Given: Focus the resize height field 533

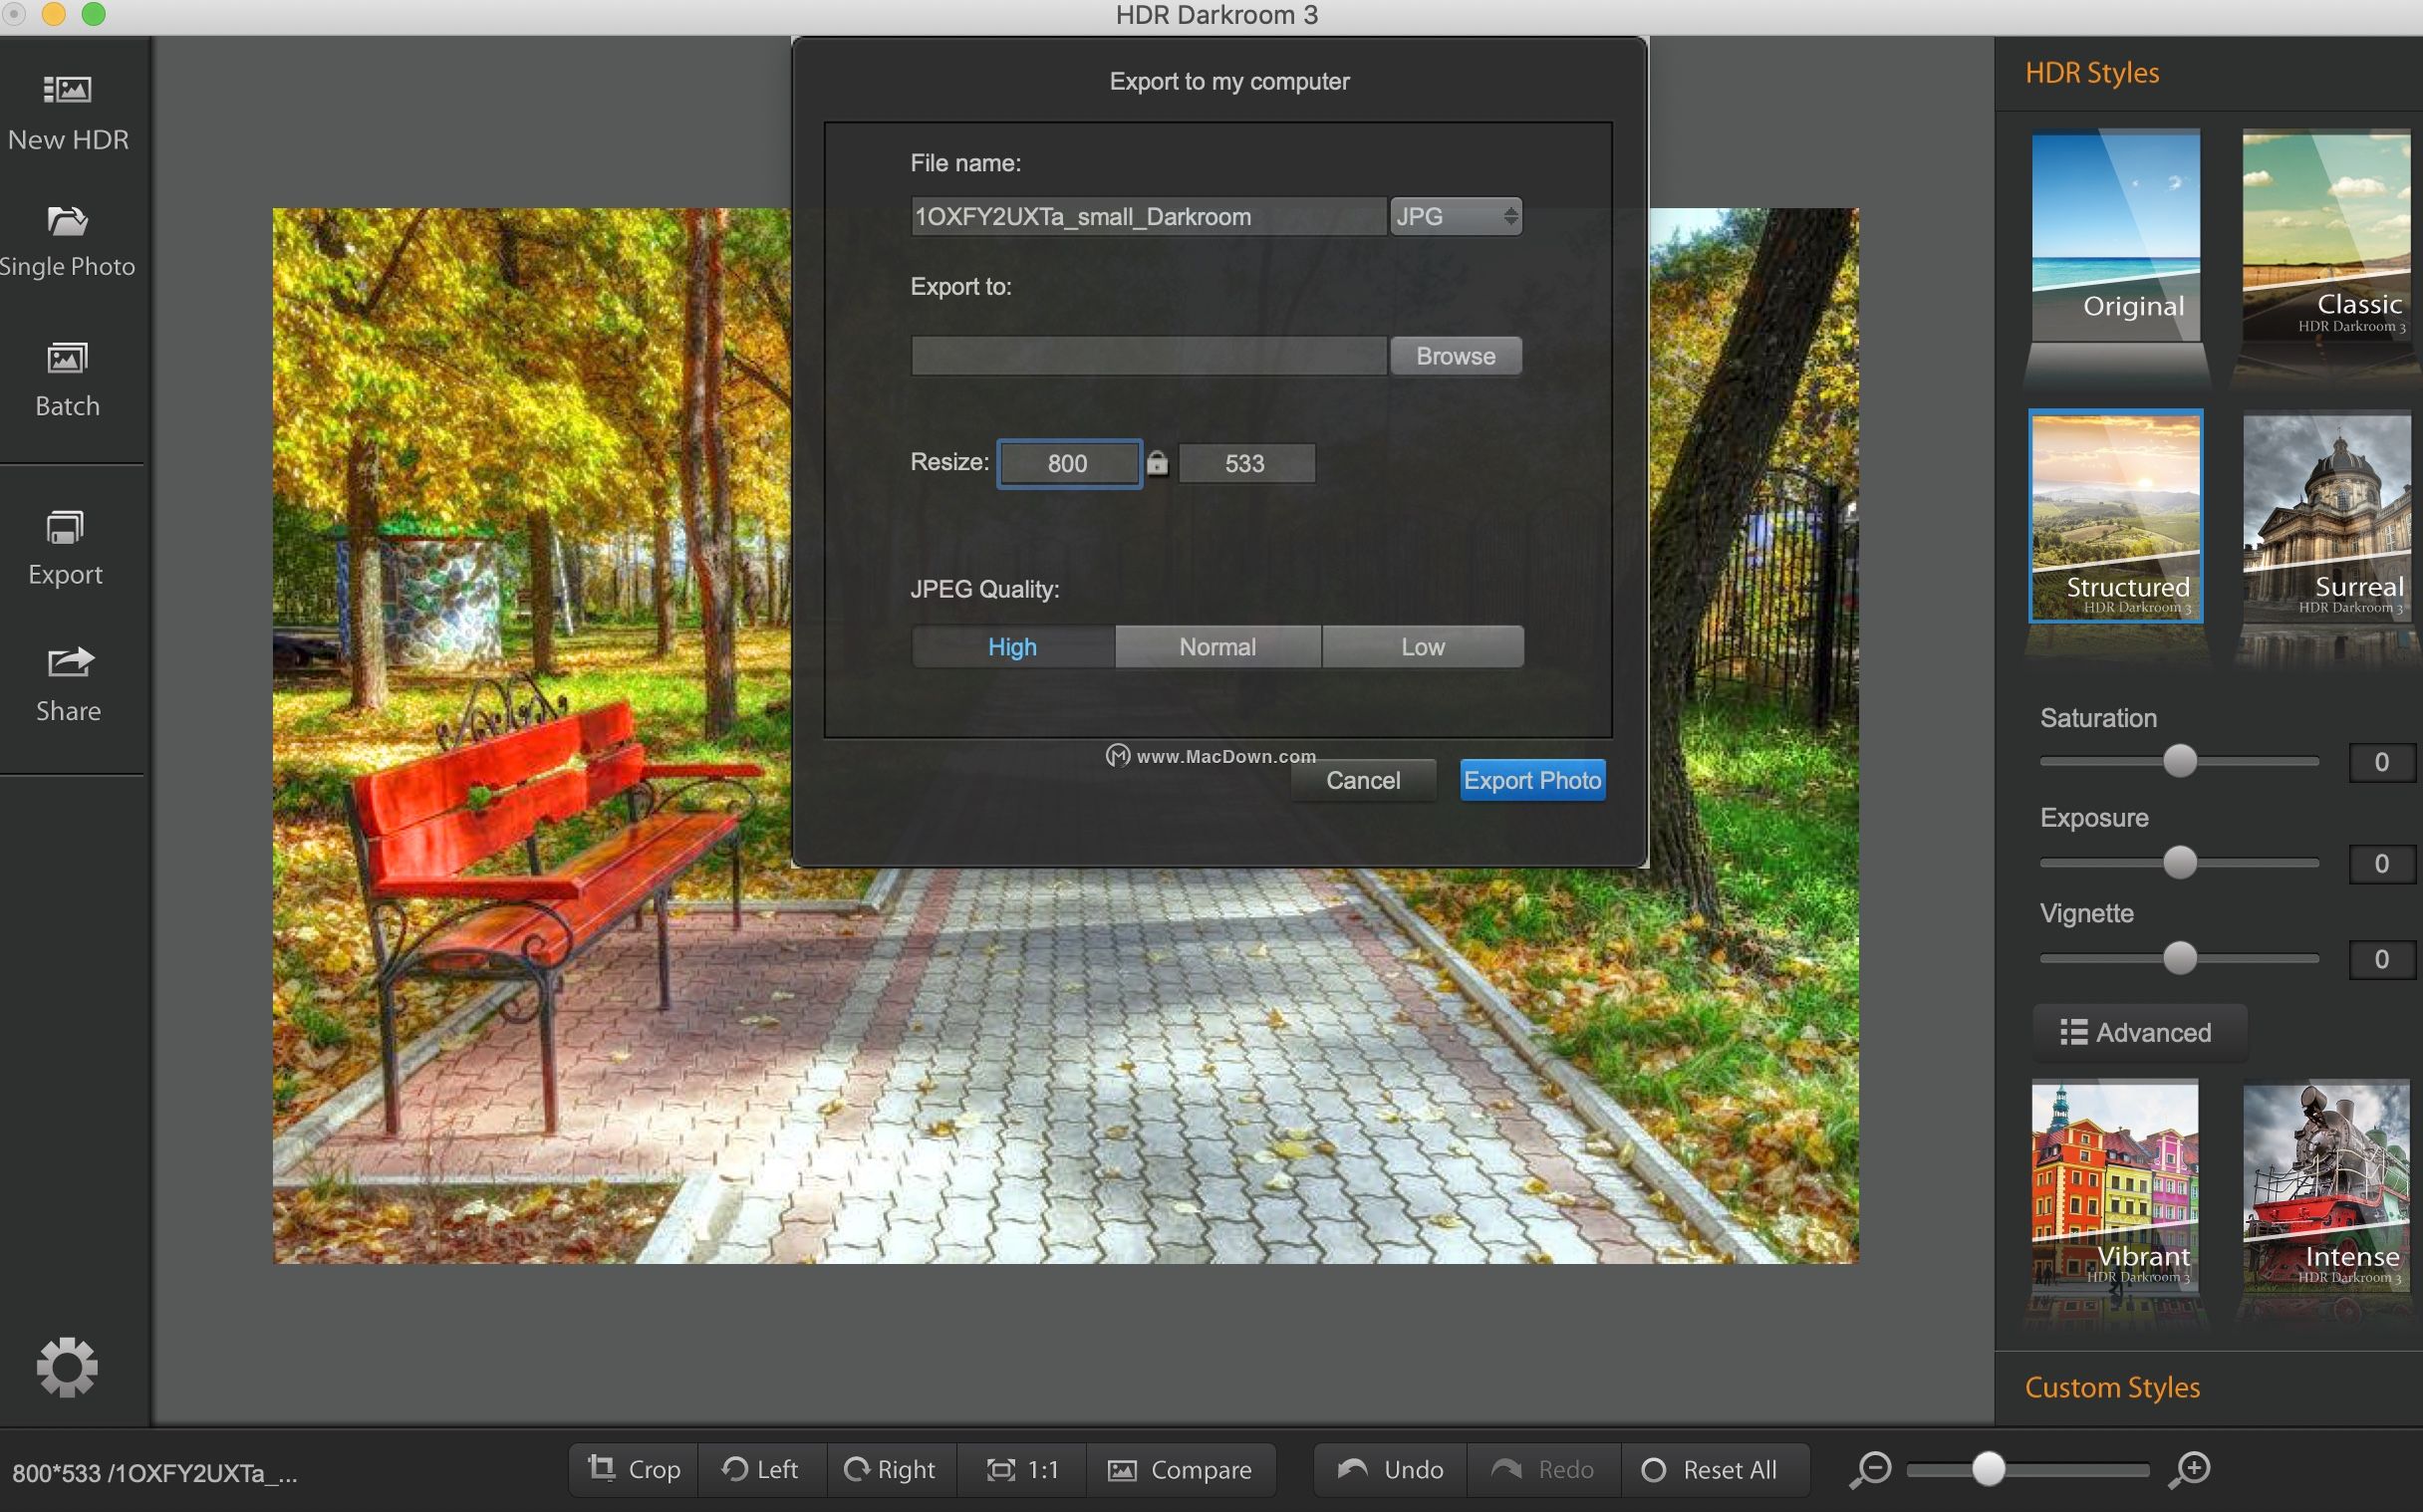Looking at the screenshot, I should tap(1246, 463).
